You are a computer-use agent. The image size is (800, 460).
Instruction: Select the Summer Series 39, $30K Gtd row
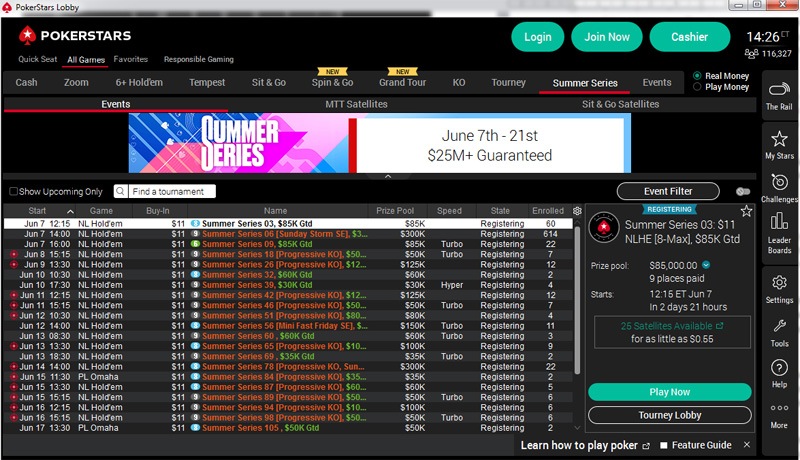point(288,285)
